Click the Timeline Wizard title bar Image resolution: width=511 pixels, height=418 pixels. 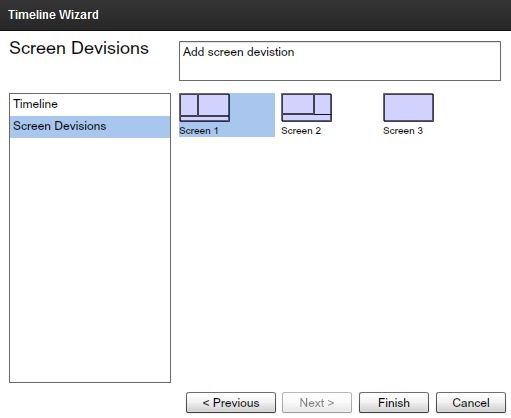[x=255, y=15]
